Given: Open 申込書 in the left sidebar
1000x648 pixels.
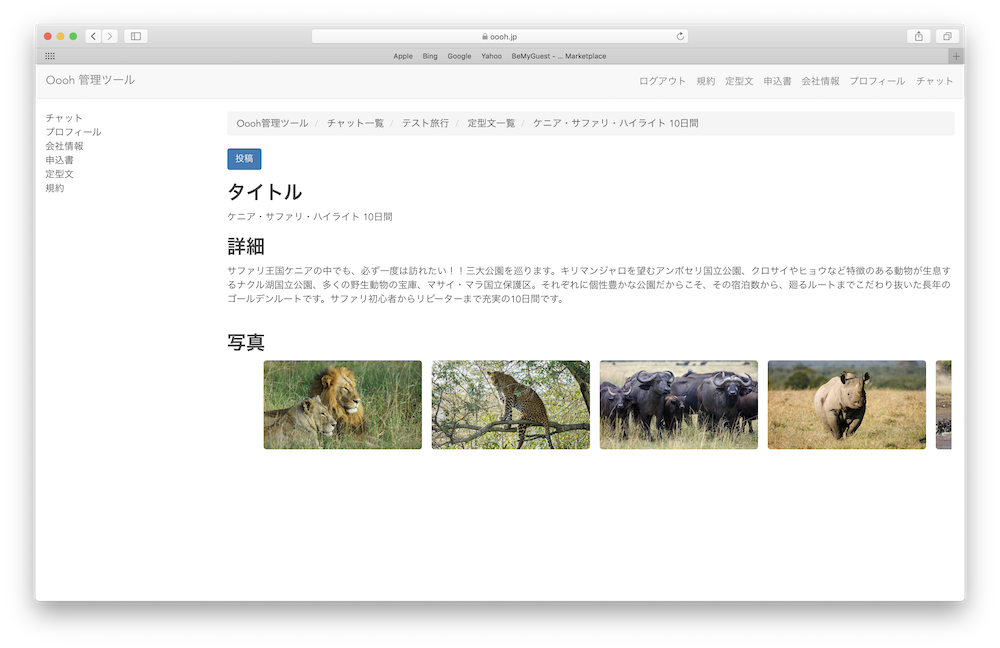Looking at the screenshot, I should 59,160.
